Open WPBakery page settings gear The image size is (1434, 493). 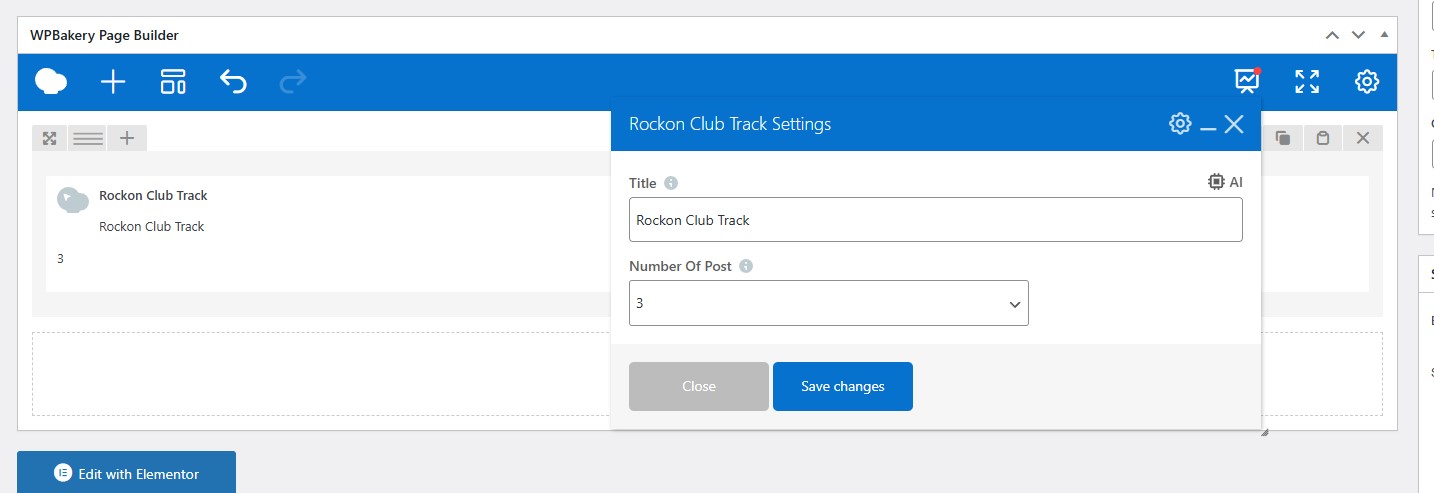(1367, 82)
